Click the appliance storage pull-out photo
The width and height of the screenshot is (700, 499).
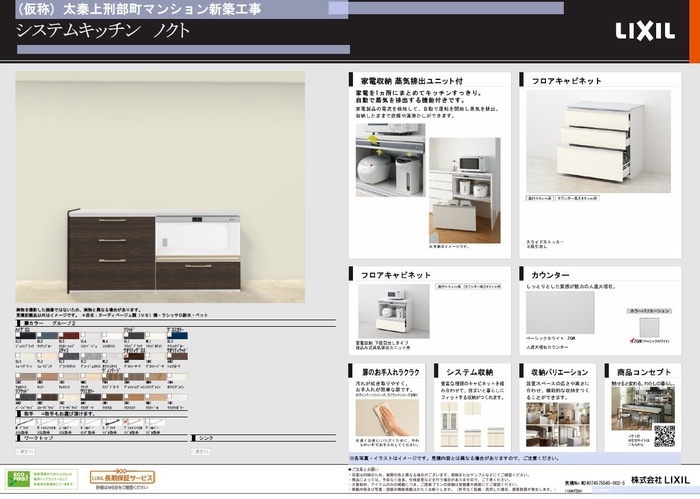(465, 191)
